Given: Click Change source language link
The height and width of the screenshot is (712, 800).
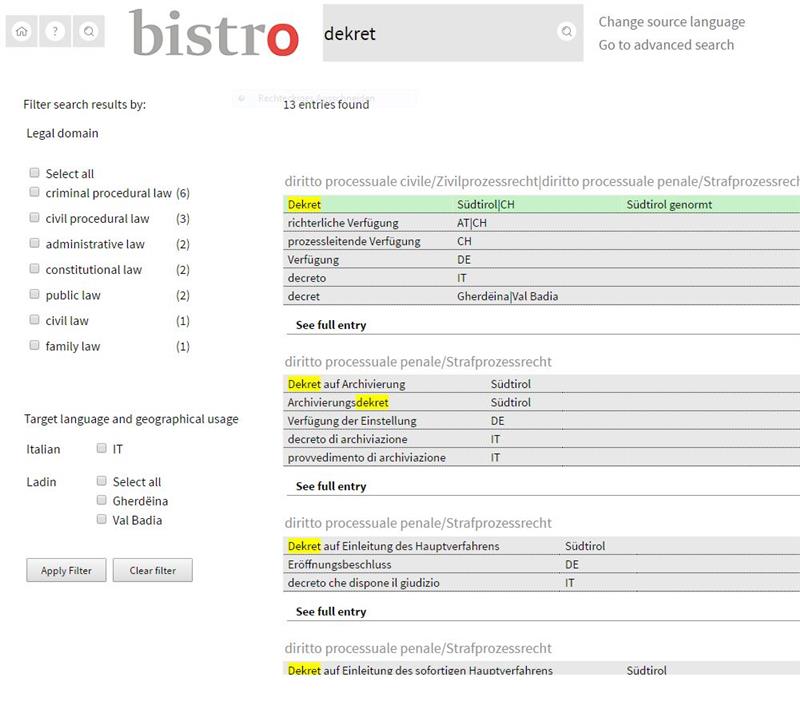Looking at the screenshot, I should 671,22.
